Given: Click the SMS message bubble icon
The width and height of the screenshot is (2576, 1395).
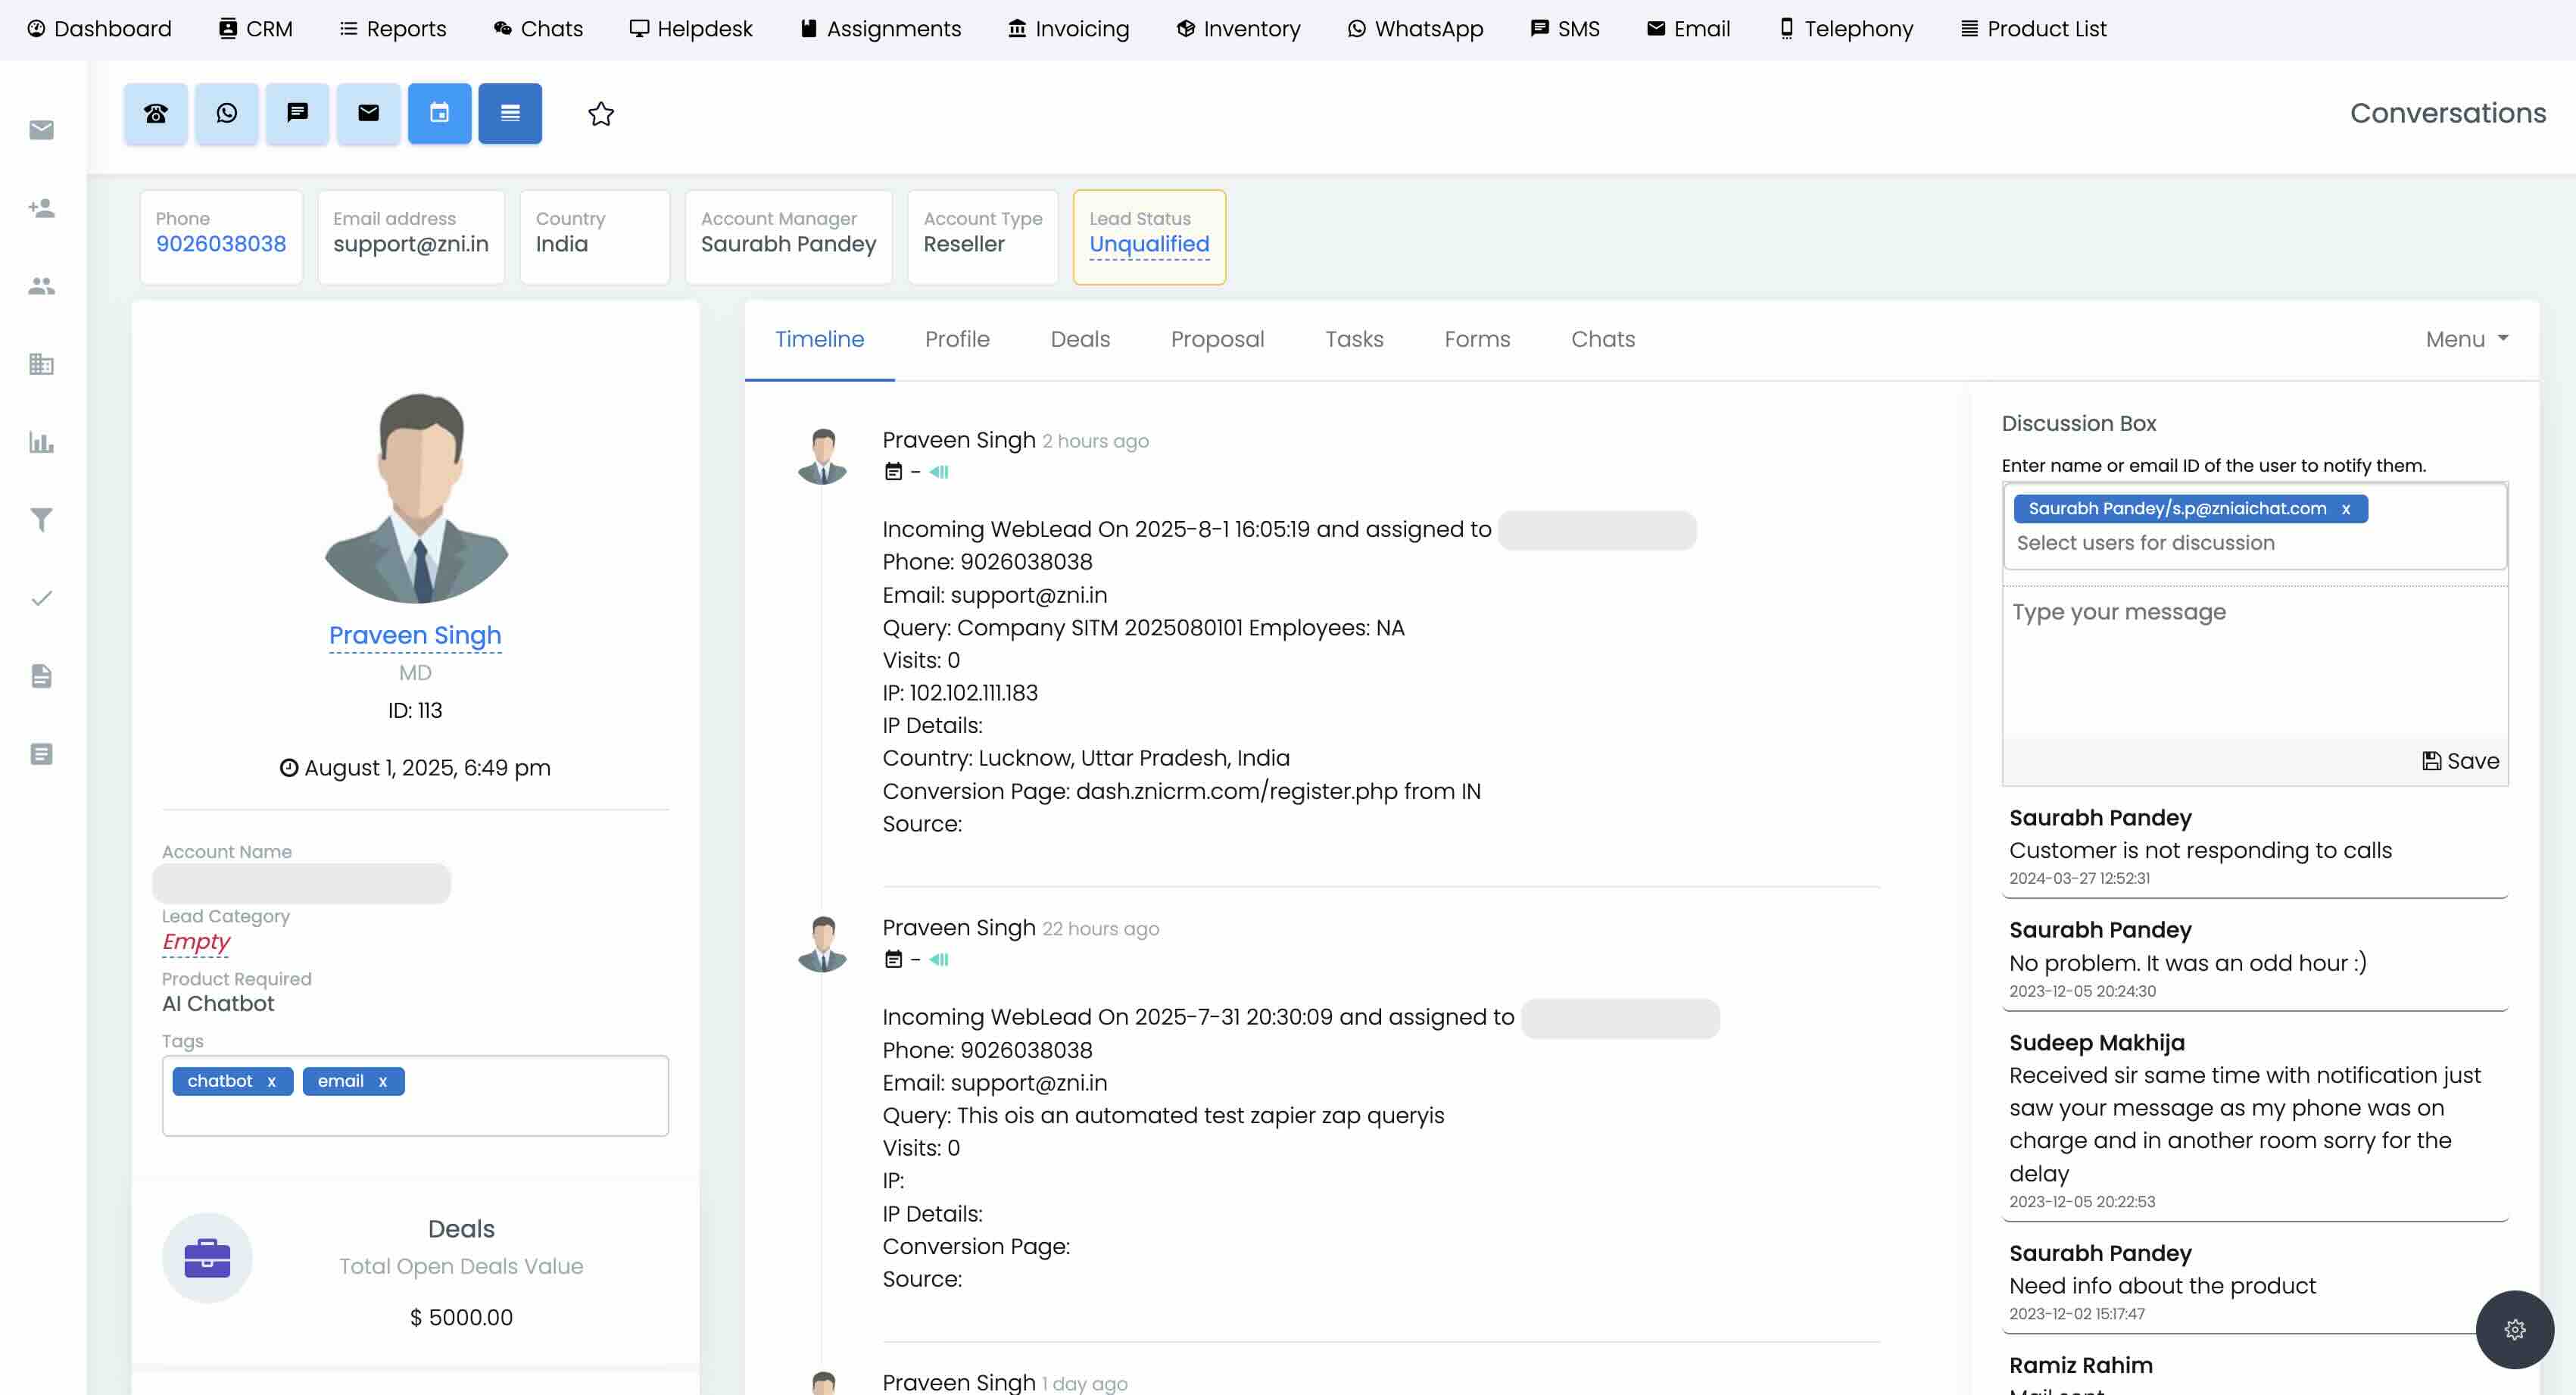Looking at the screenshot, I should [x=297, y=113].
